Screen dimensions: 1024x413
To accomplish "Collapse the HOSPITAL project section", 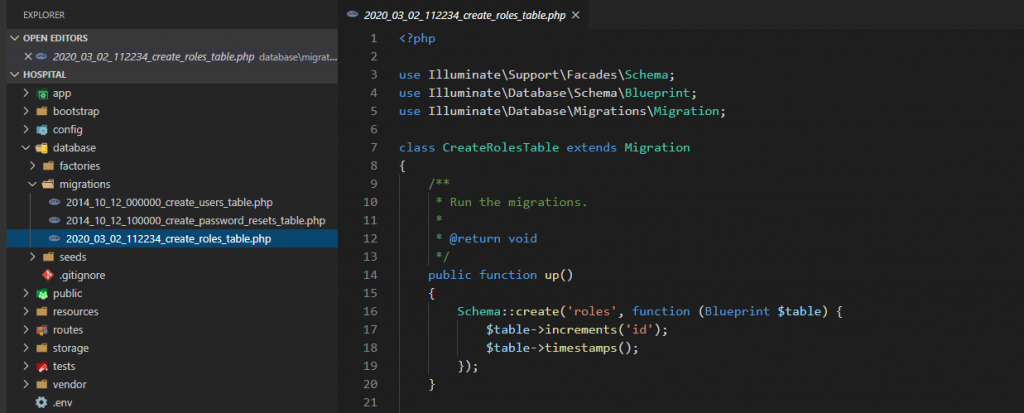I will [x=14, y=75].
